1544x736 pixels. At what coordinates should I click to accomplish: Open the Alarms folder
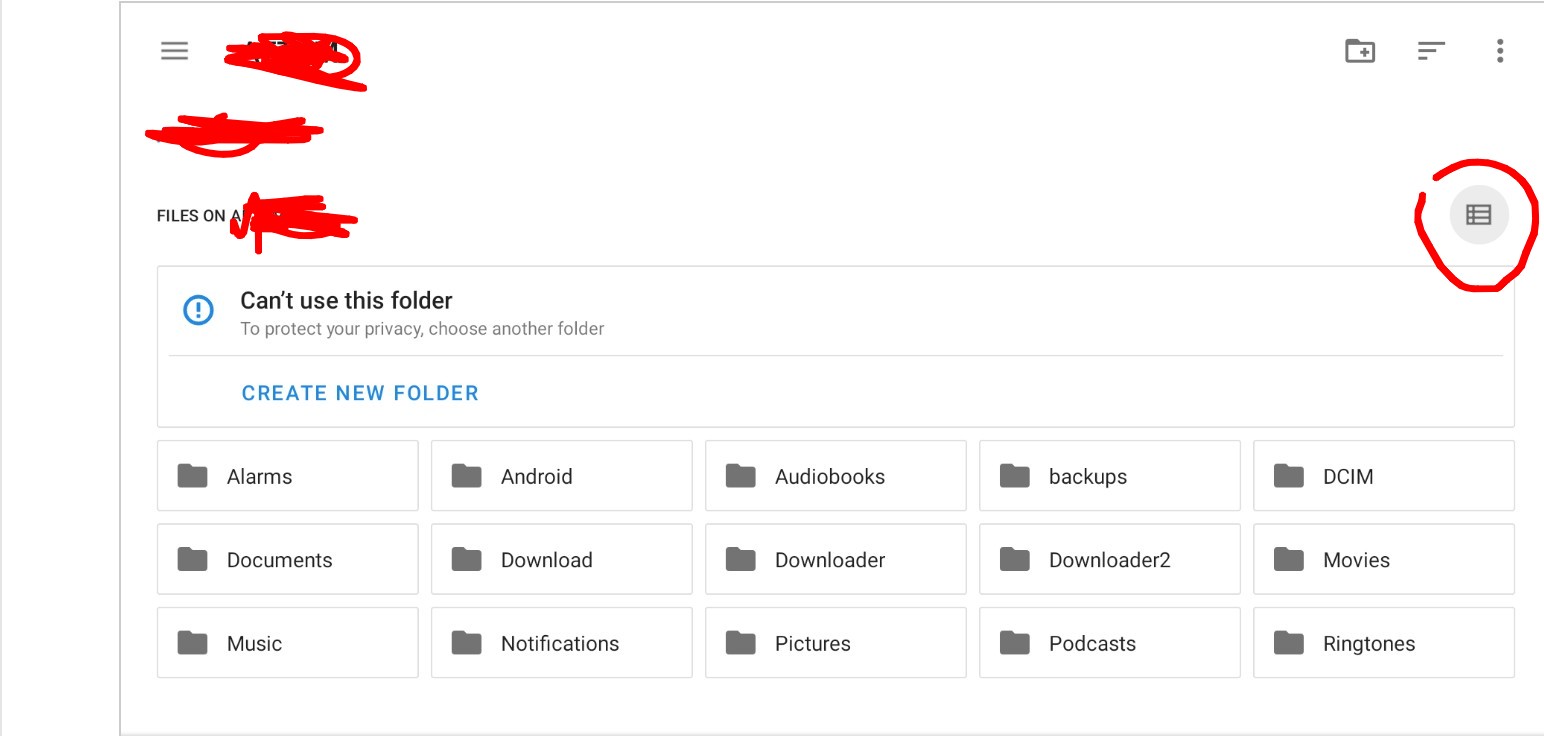pos(287,476)
